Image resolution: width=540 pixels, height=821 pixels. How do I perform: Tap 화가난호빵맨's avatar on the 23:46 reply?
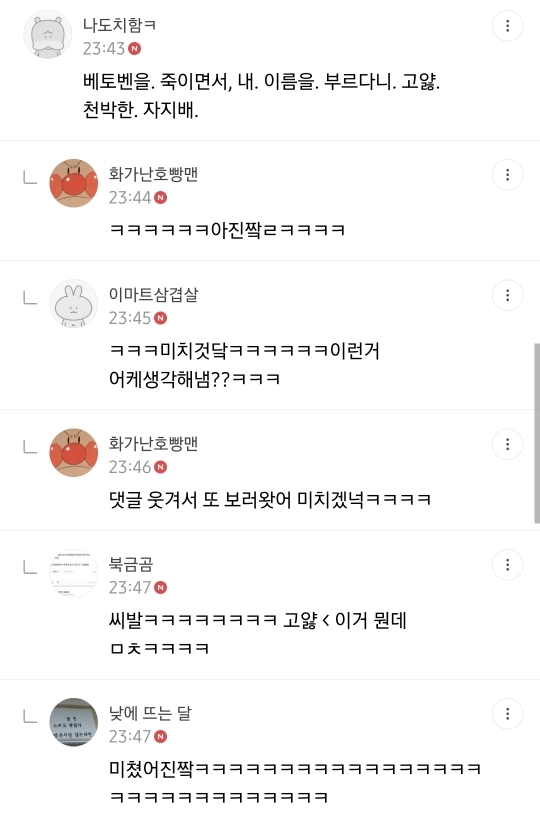tap(73, 453)
